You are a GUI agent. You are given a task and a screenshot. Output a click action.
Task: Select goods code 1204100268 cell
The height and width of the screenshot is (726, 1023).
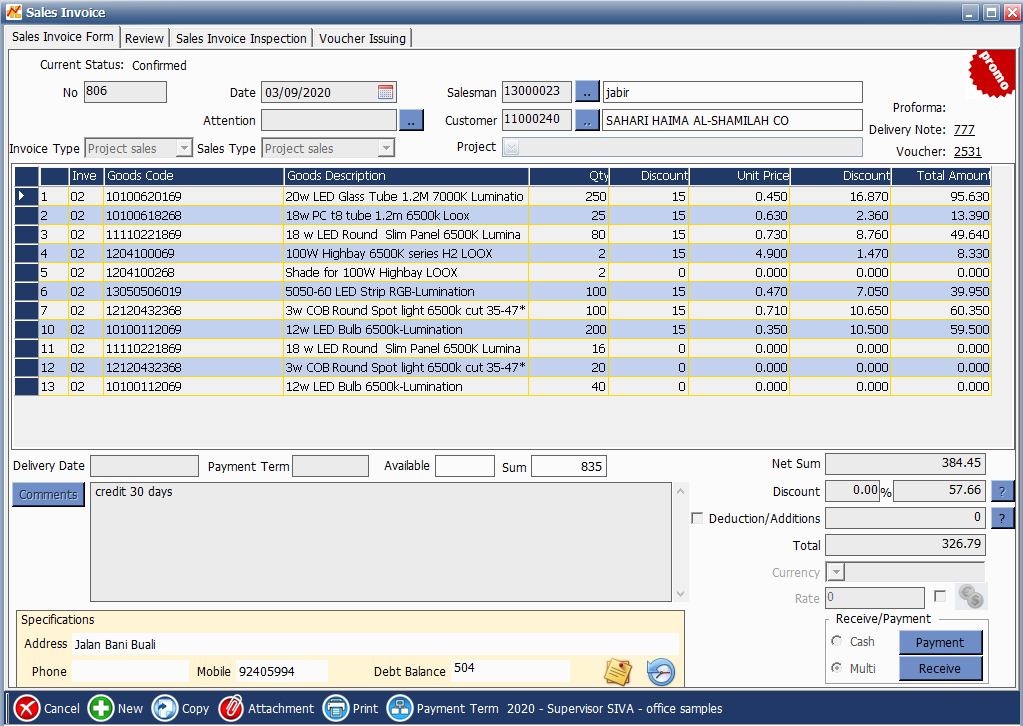coord(194,272)
